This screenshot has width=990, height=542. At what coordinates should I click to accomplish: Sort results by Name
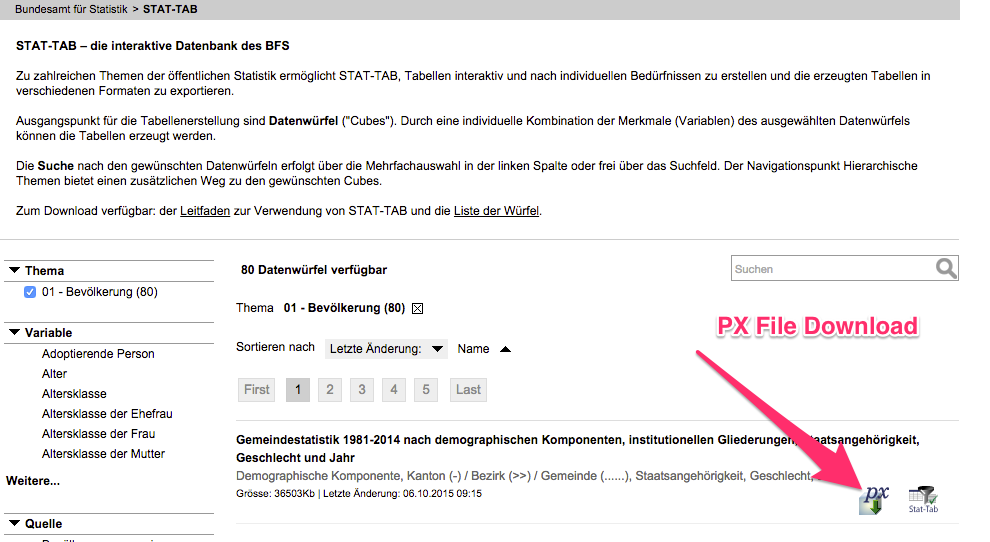pyautogui.click(x=474, y=349)
